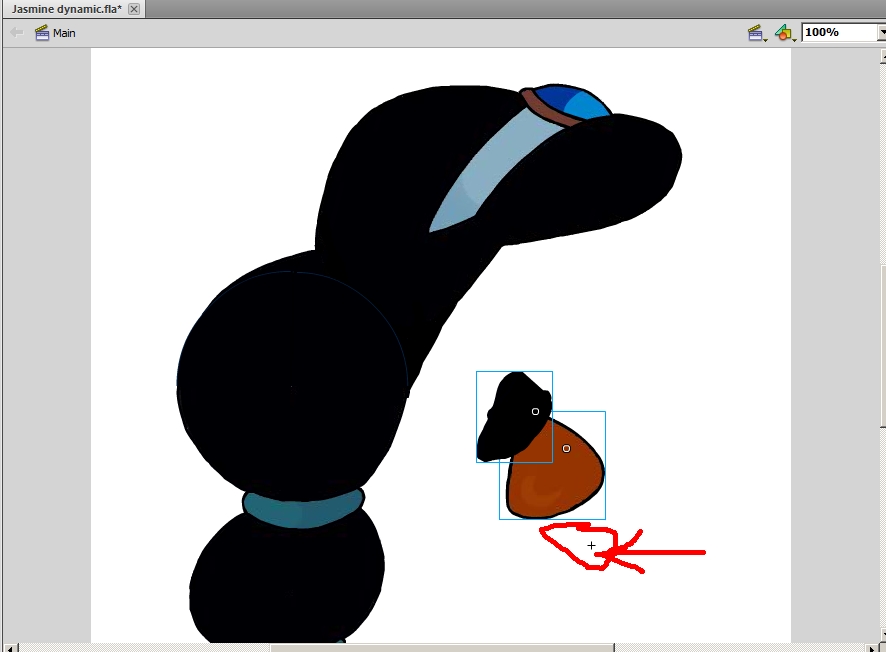Viewport: 886px width, 652px height.
Task: Click the Main scene clapperboard icon
Action: [x=42, y=33]
